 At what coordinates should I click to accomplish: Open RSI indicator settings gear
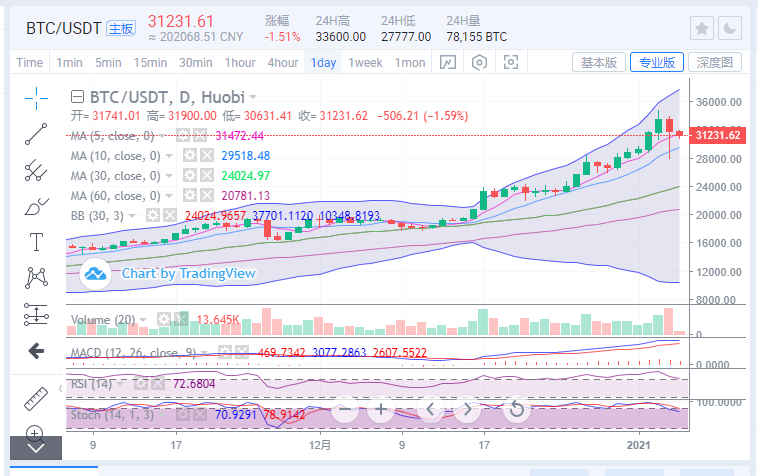tap(141, 384)
